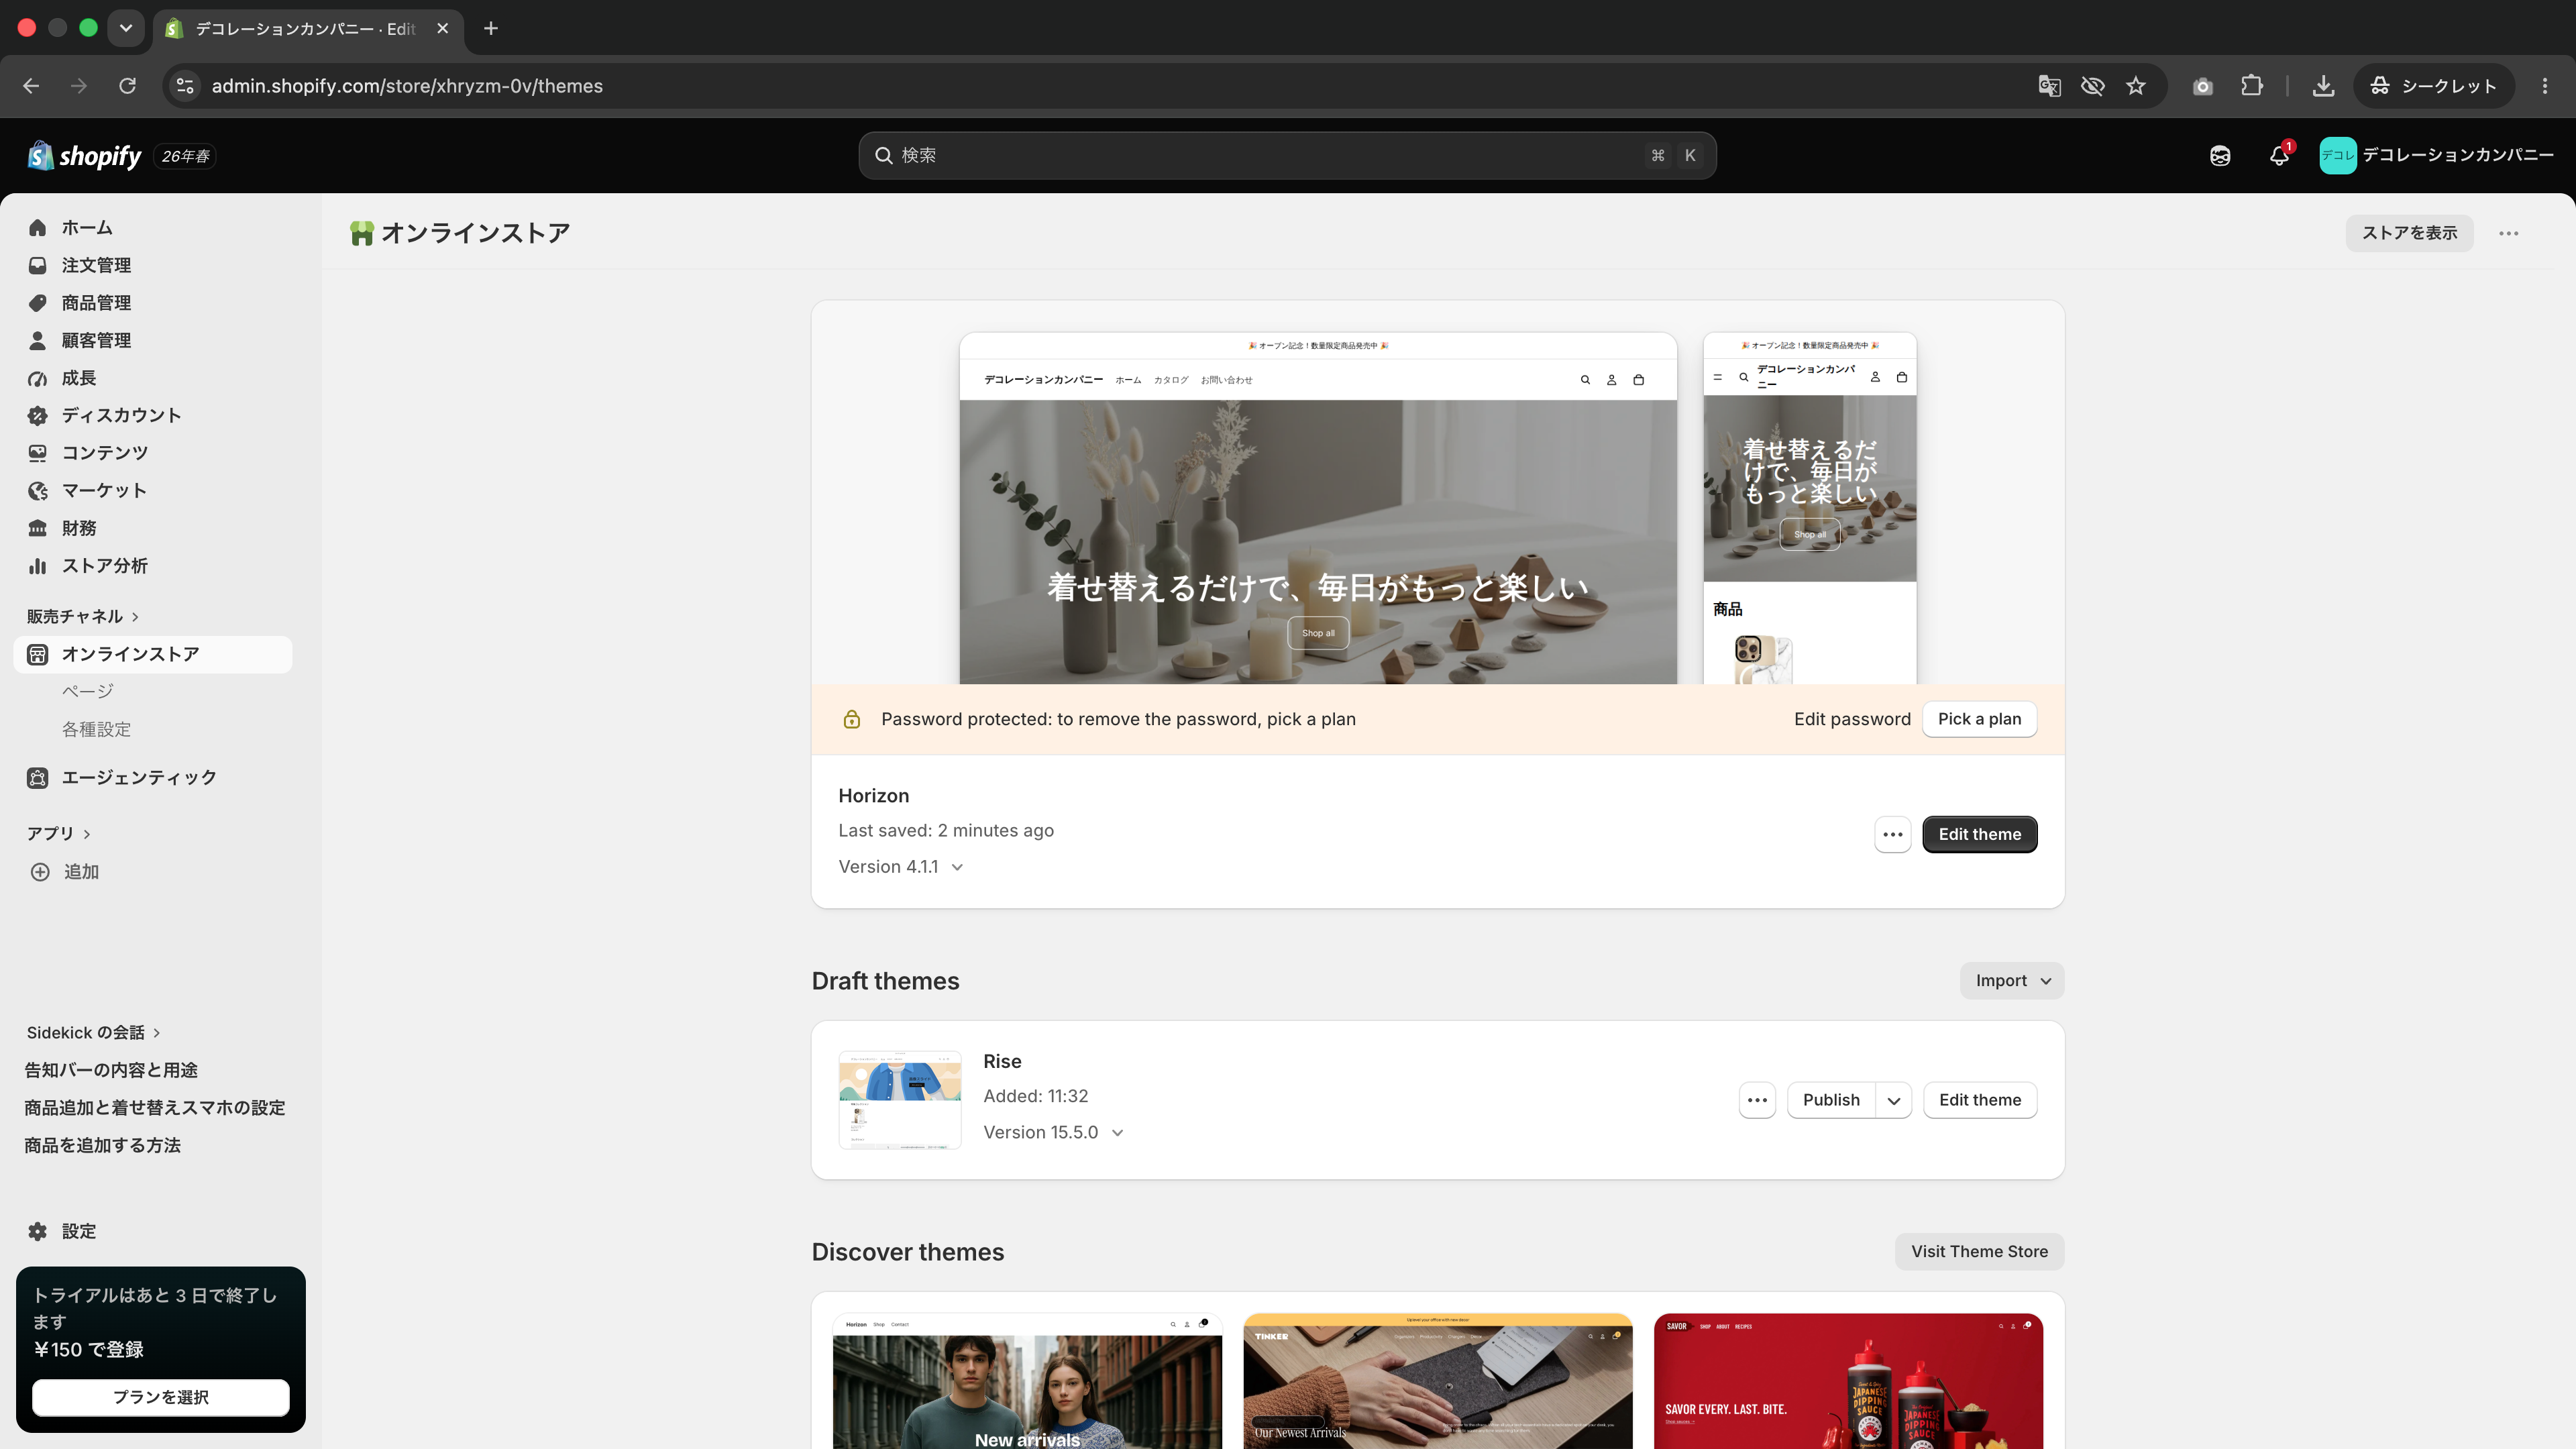Open Chrome extensions puzzle icon

tap(2252, 86)
